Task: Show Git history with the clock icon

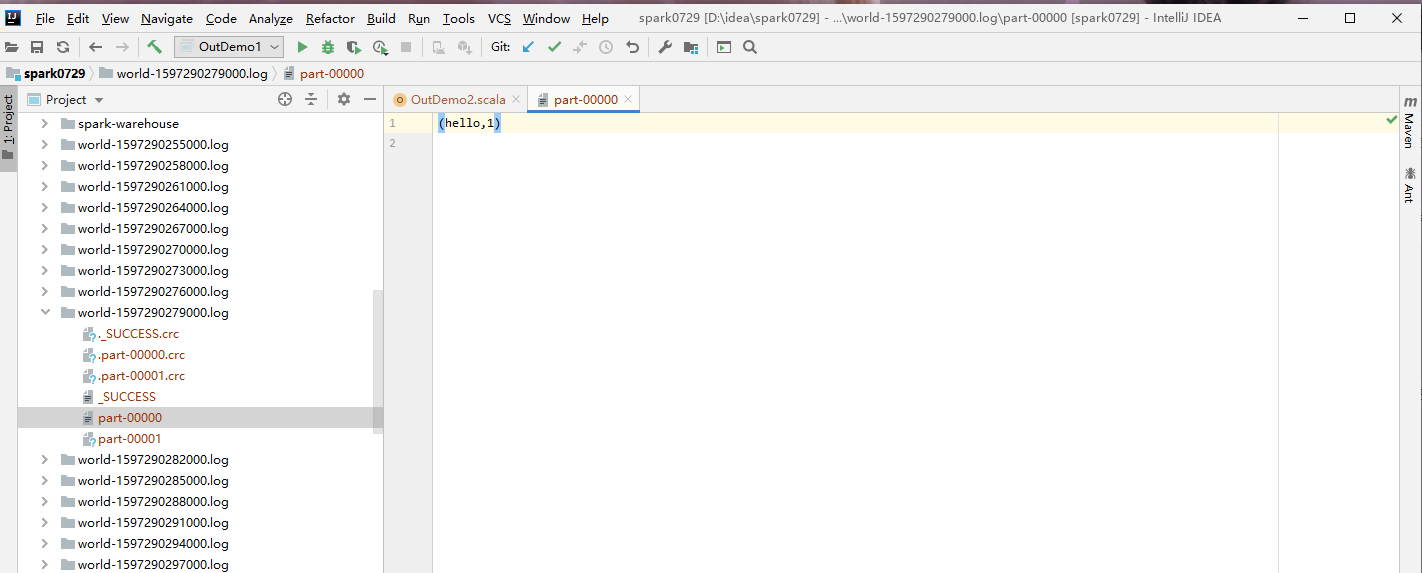Action: point(606,47)
